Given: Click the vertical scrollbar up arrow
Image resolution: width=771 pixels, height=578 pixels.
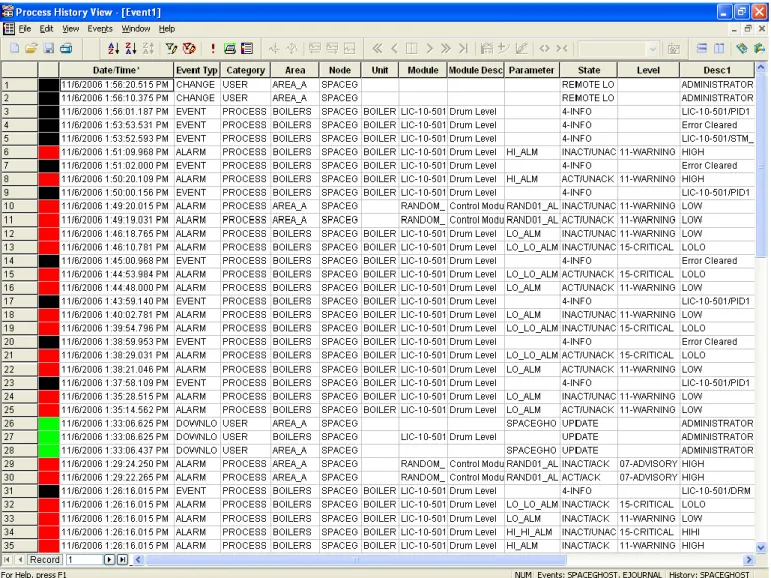Looking at the screenshot, I should [x=761, y=67].
